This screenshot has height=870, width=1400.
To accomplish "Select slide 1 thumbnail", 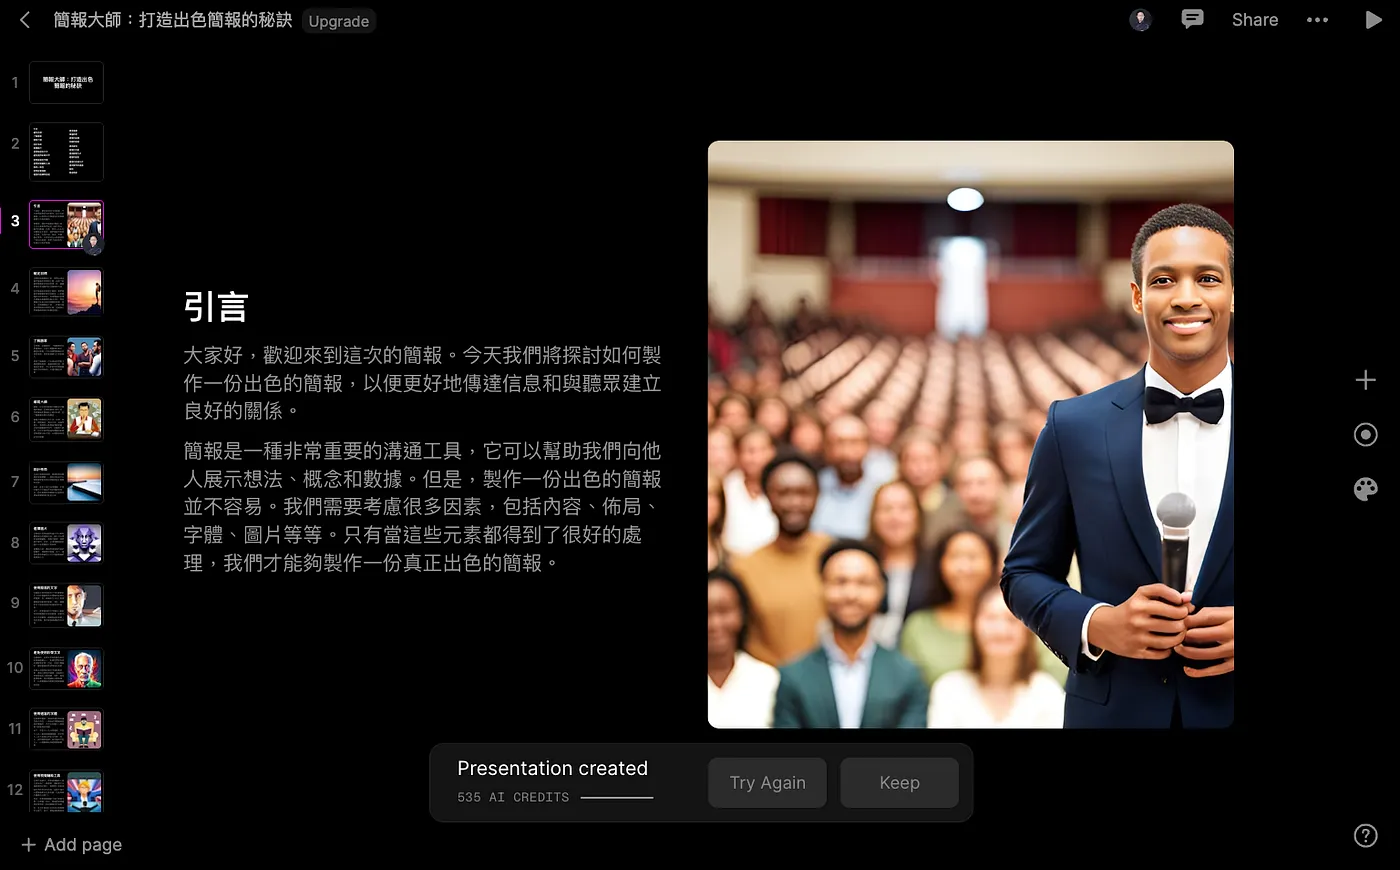I will tap(66, 82).
